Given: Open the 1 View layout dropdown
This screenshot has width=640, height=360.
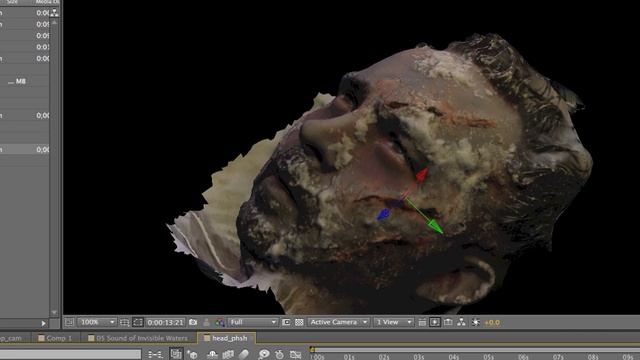Looking at the screenshot, I should coord(393,322).
